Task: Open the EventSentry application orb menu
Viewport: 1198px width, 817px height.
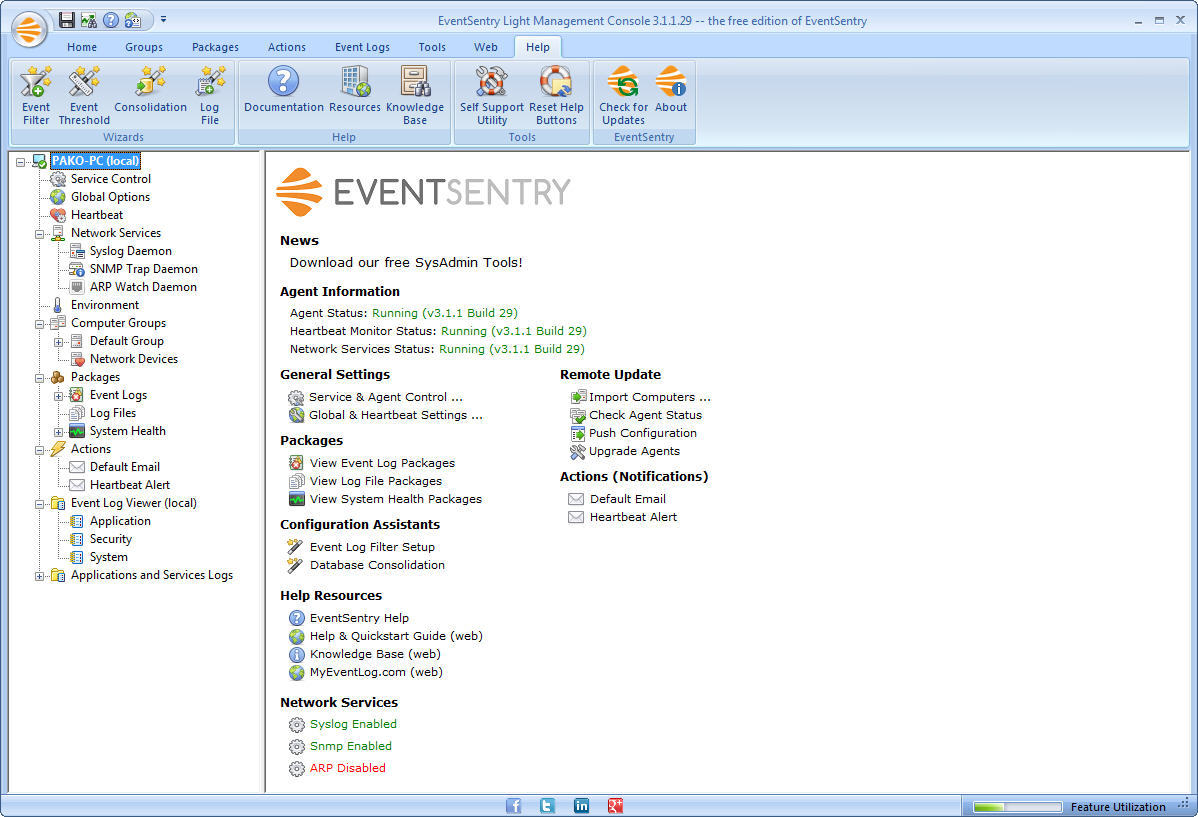Action: (x=29, y=31)
